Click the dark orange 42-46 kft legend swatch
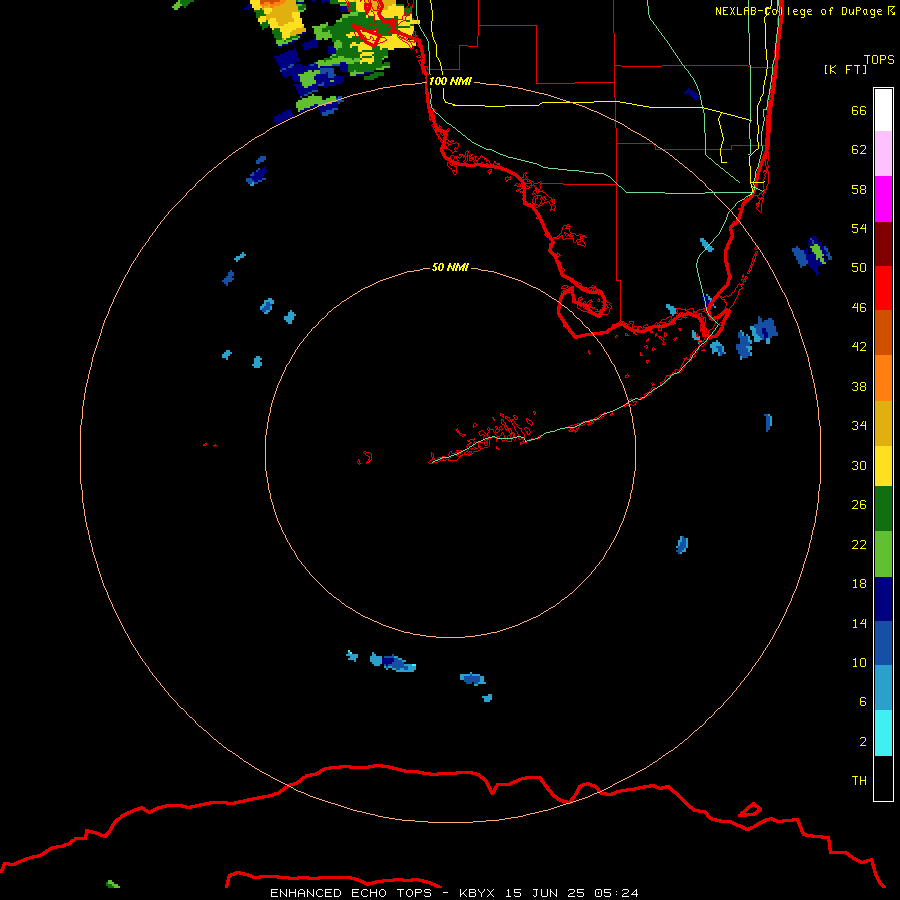The image size is (900, 900). 883,332
